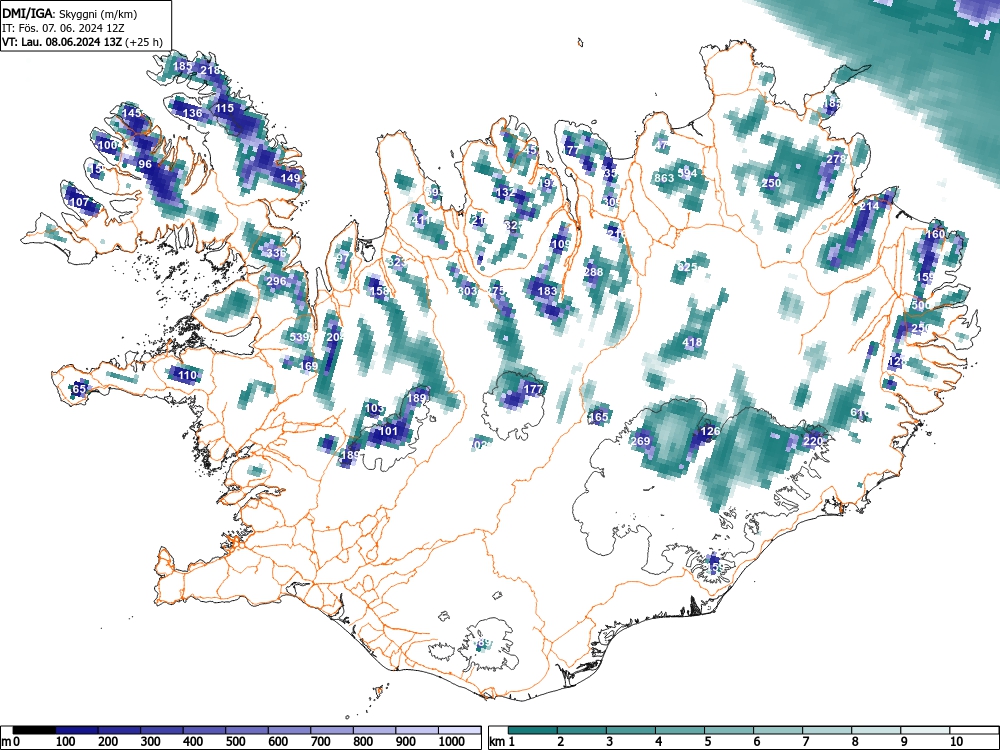
Task: Click the visibility value '278' on the map
Action: [836, 159]
